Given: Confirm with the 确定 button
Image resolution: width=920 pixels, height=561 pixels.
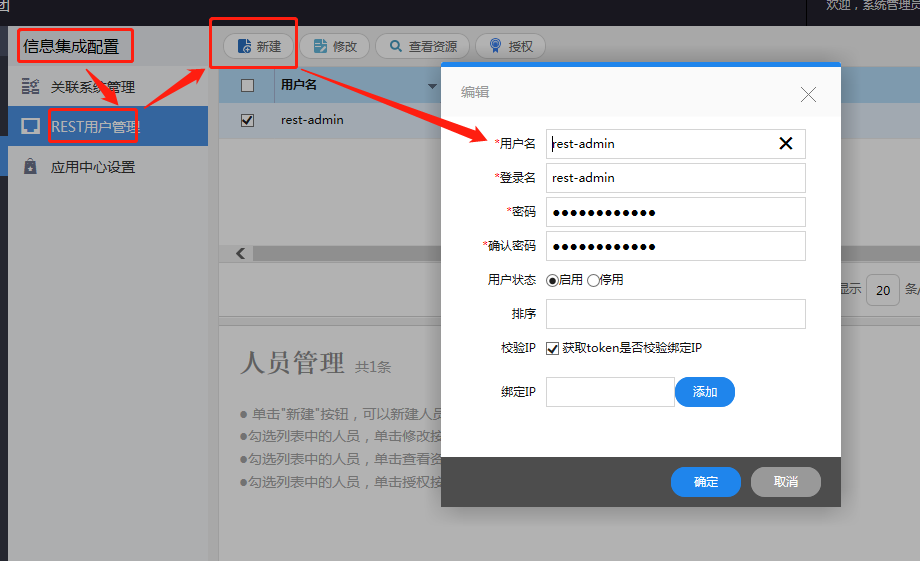Looking at the screenshot, I should (706, 482).
